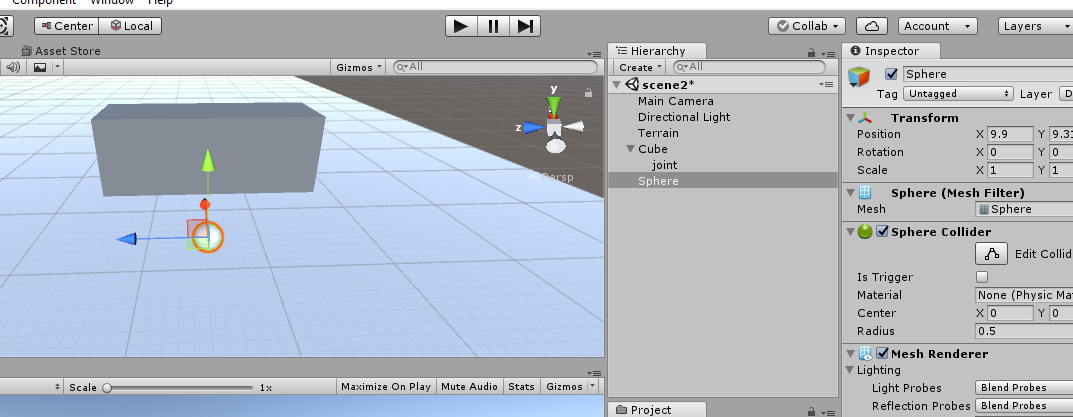Click the Sphere object icon cube in the Inspector

point(860,77)
